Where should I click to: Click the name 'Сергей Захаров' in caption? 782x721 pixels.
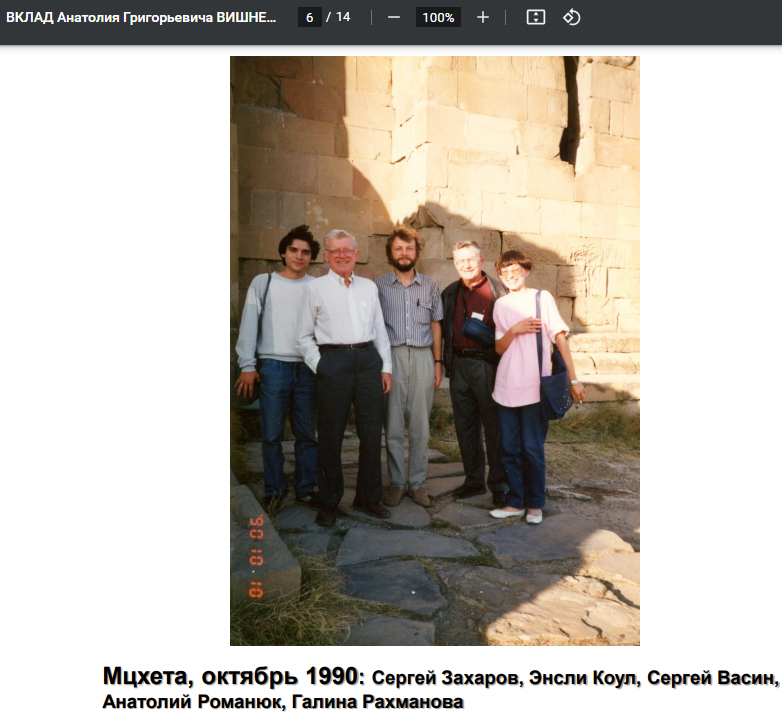click(445, 680)
